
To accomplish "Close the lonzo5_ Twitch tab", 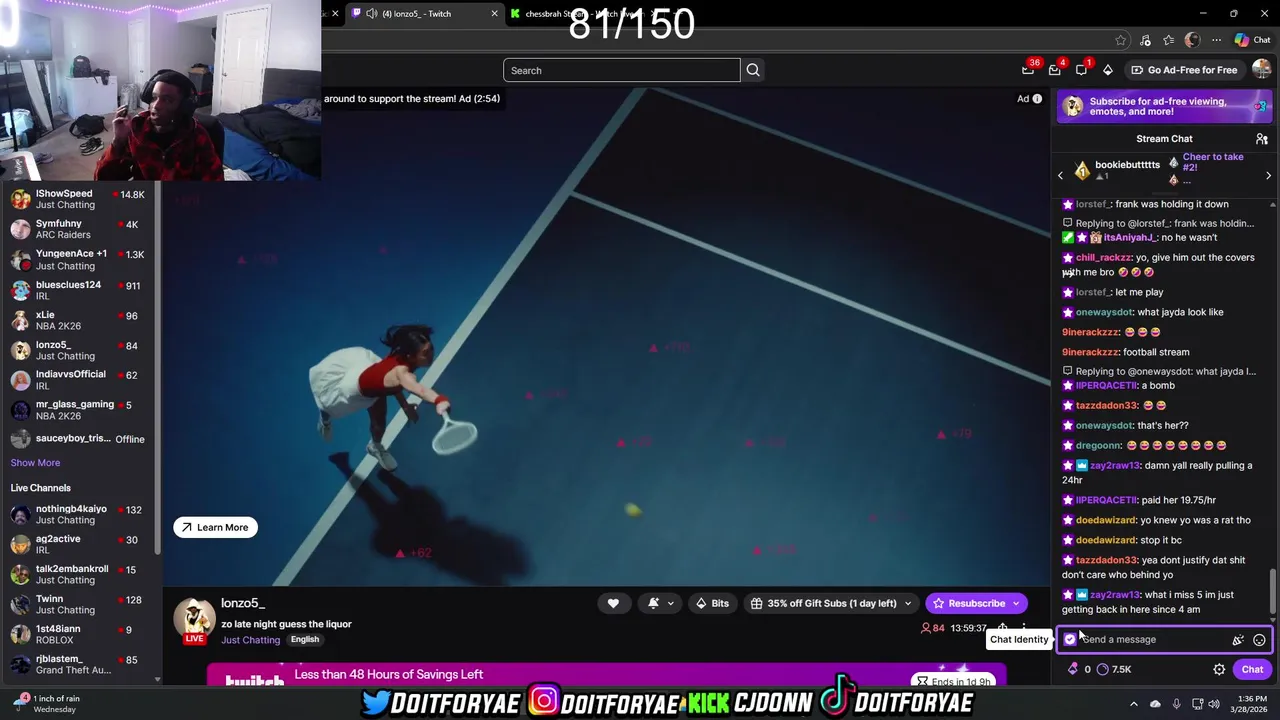I will coord(494,14).
